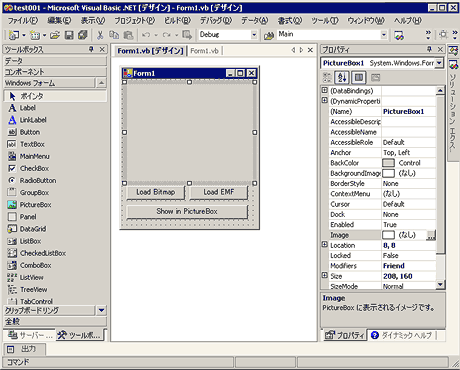
Task: Save the file with the floppy disk icon
Action: pyautogui.click(x=69, y=35)
